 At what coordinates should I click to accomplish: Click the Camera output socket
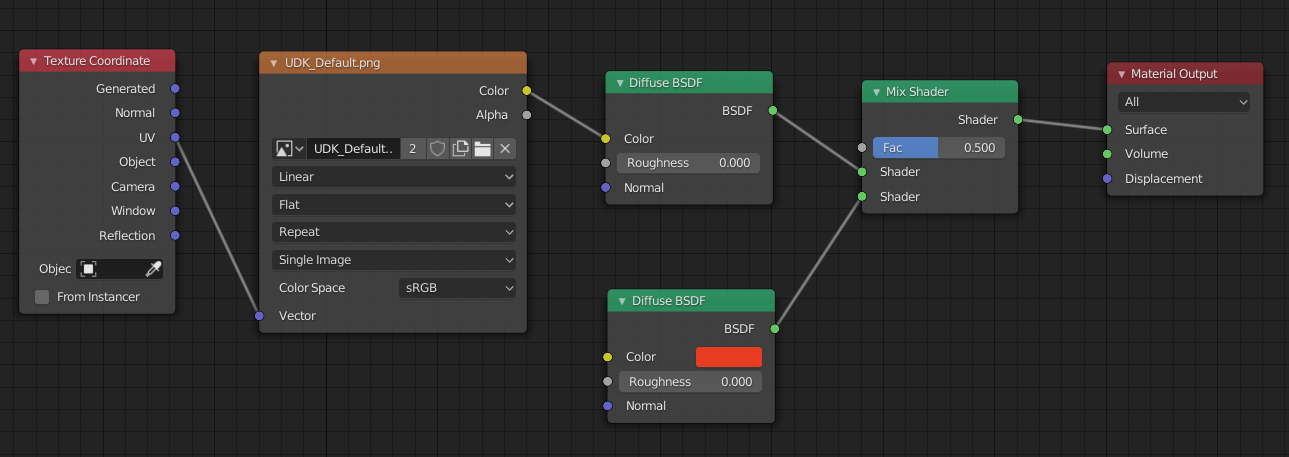(x=175, y=187)
